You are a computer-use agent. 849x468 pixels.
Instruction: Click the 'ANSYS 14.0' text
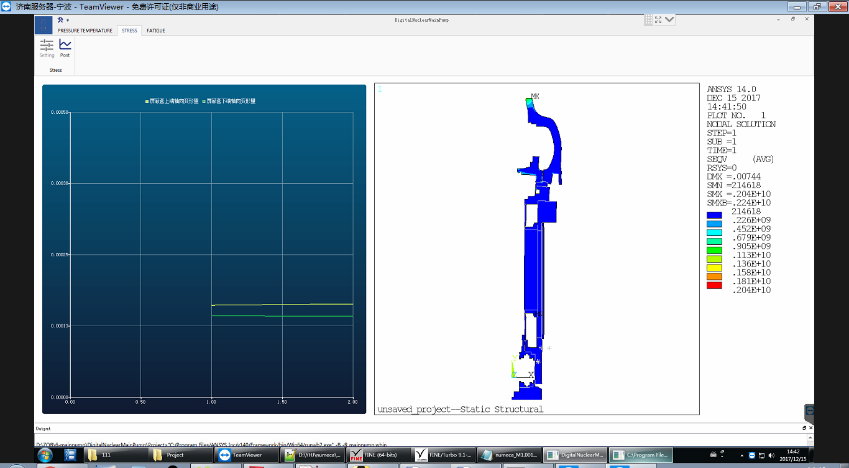click(732, 89)
